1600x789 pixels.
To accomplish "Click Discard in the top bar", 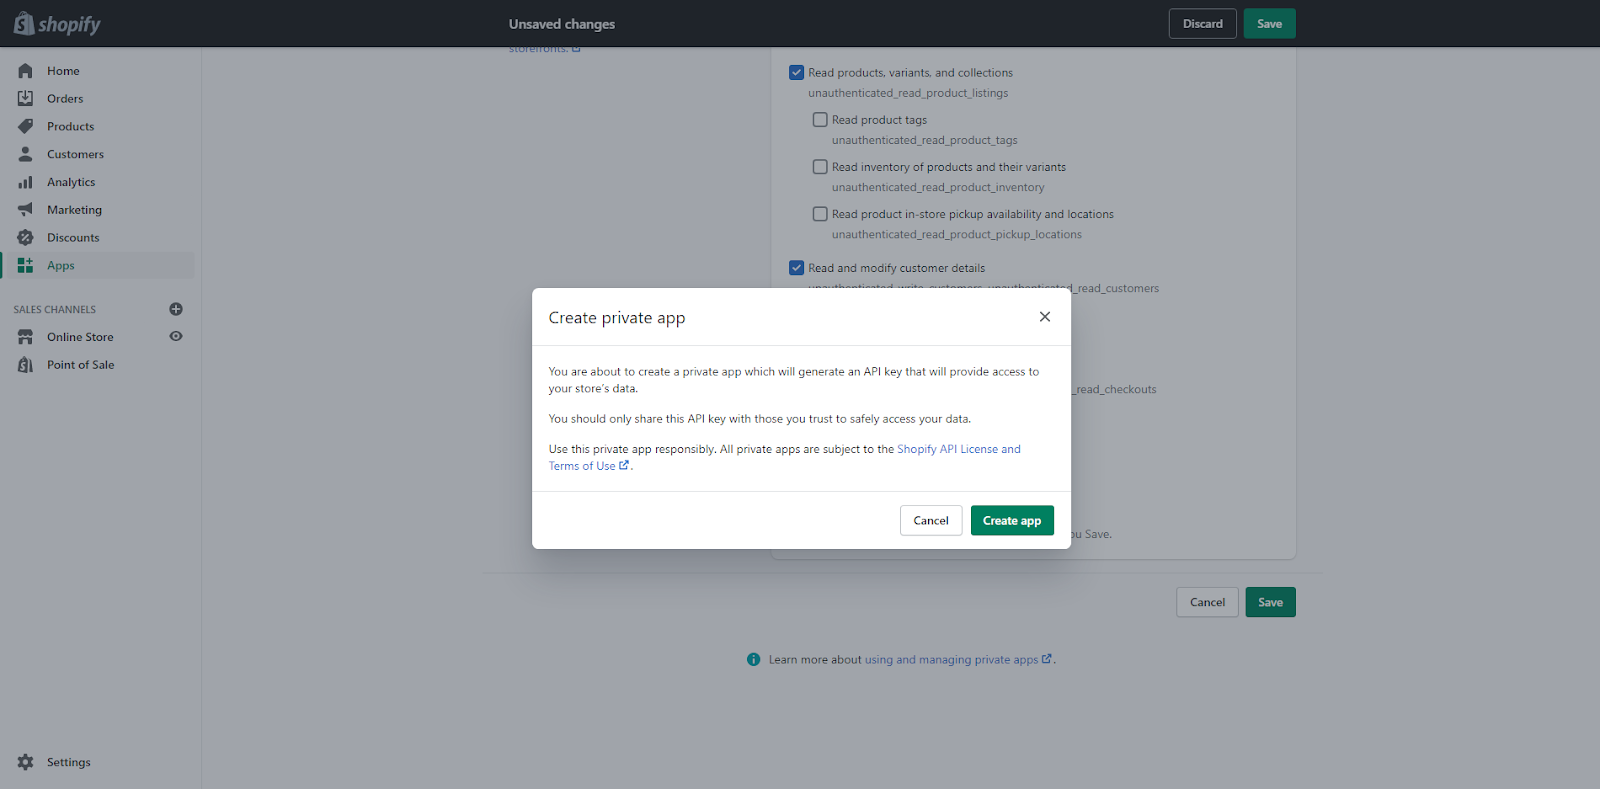I will pyautogui.click(x=1203, y=24).
